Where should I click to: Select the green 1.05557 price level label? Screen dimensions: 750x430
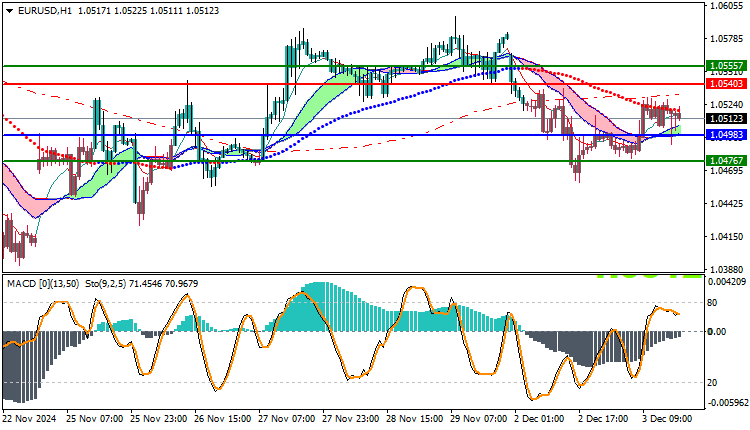(x=726, y=66)
